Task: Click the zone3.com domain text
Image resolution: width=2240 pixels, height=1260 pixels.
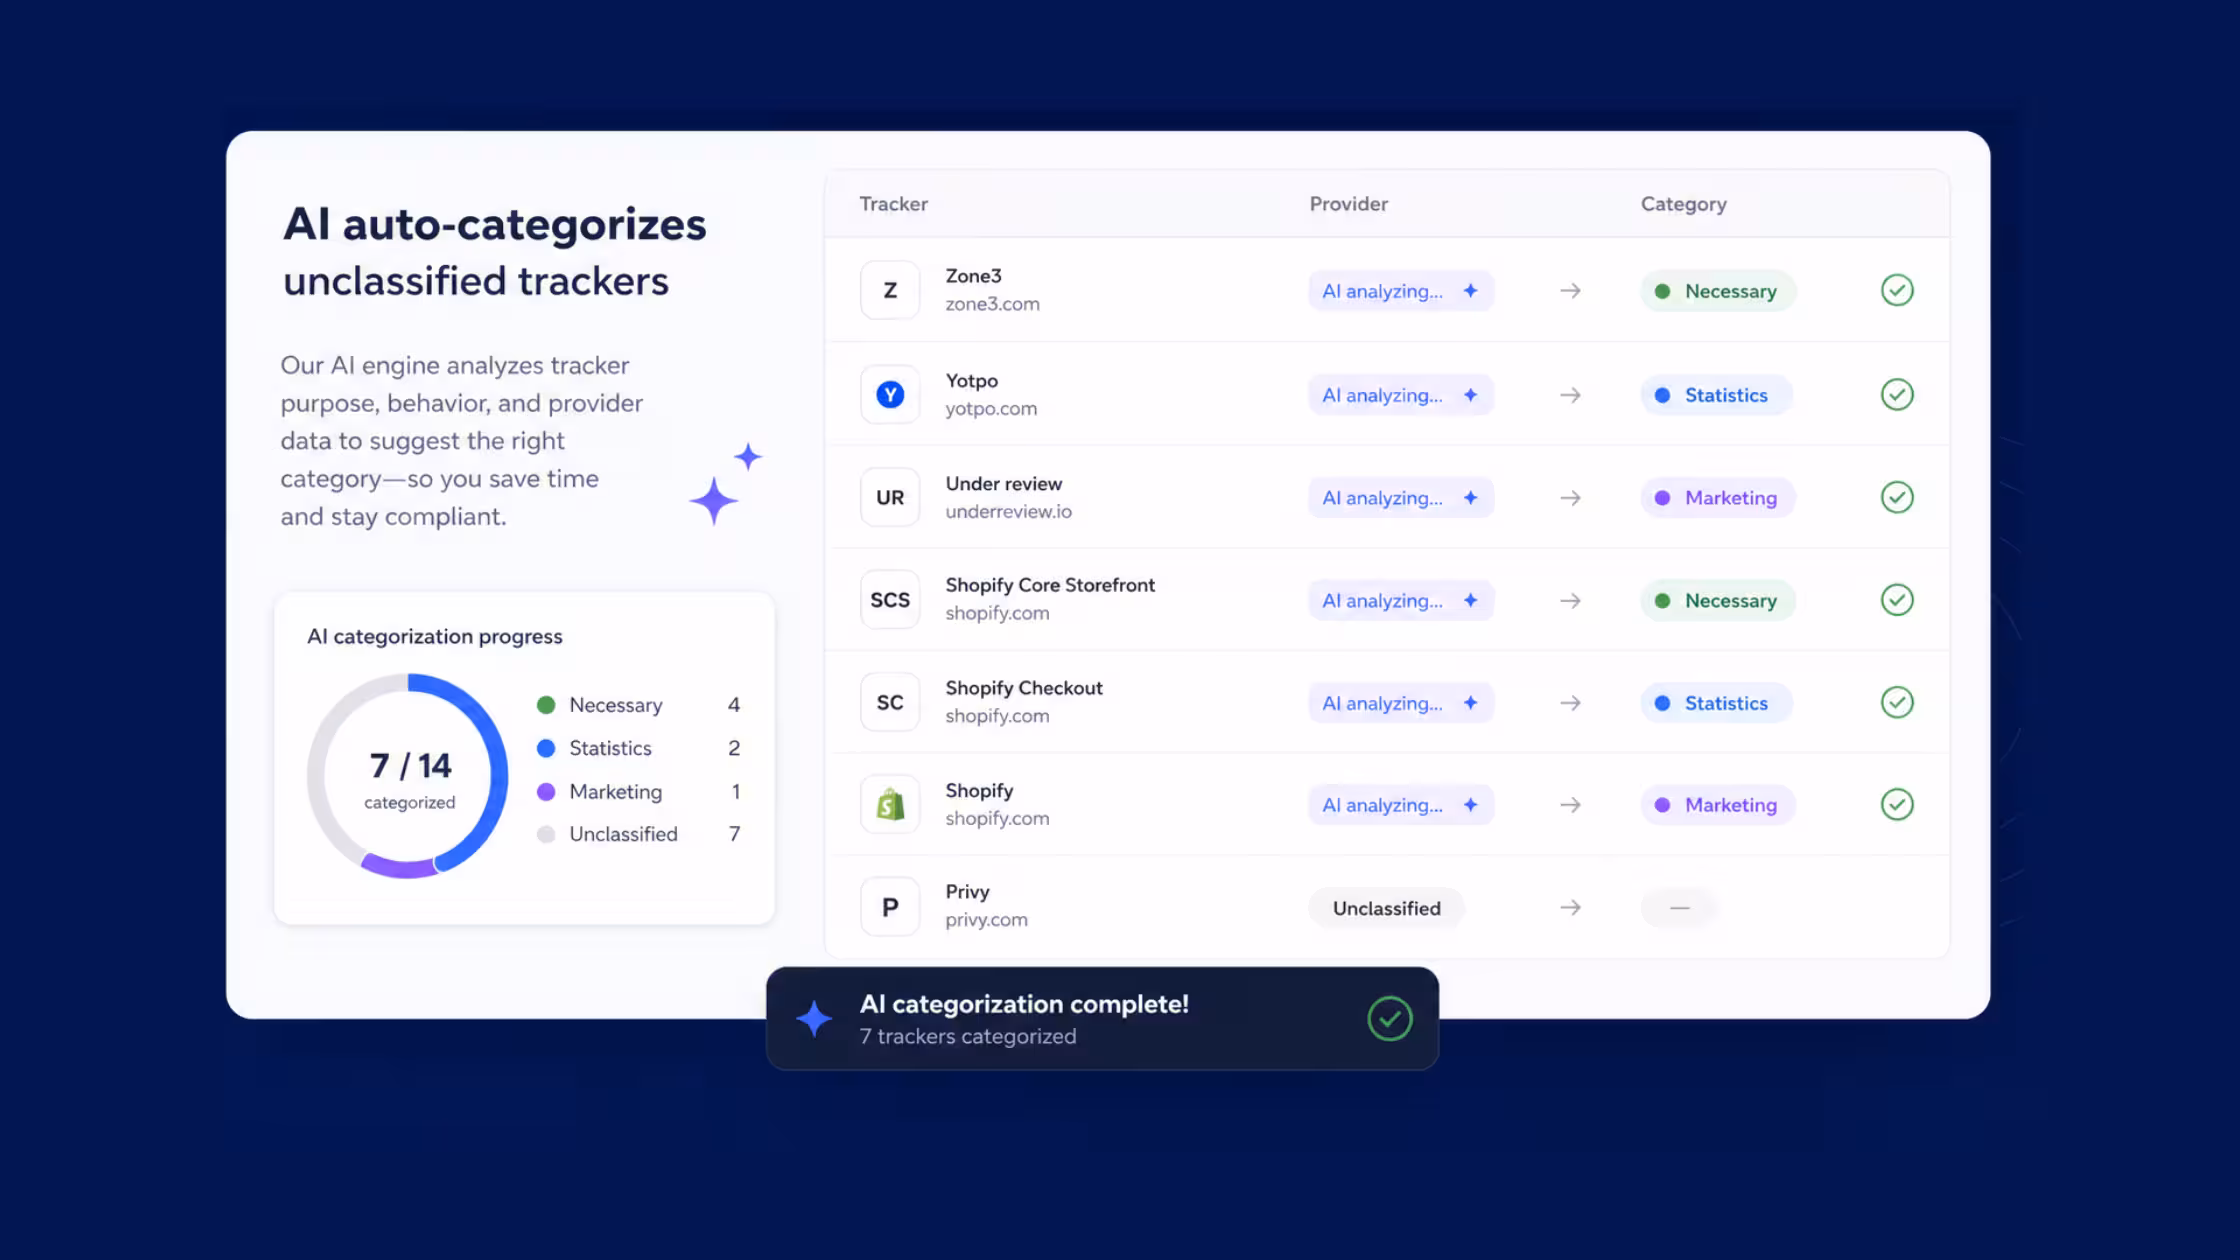Action: point(992,304)
